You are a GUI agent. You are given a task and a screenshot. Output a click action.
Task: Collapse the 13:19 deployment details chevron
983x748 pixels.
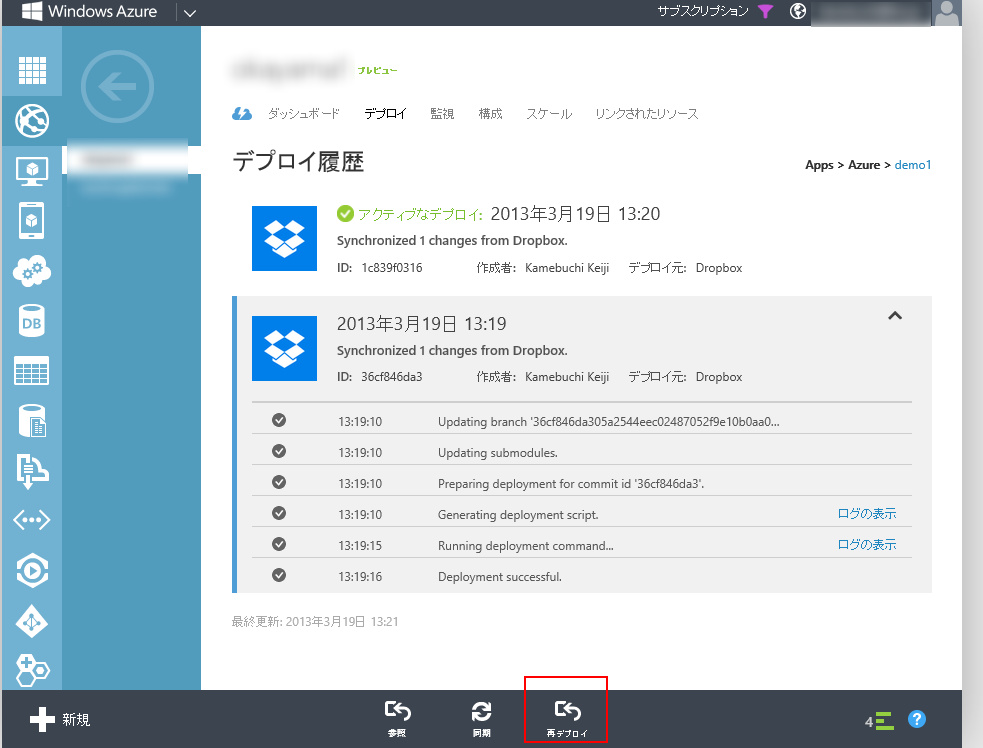pyautogui.click(x=895, y=316)
